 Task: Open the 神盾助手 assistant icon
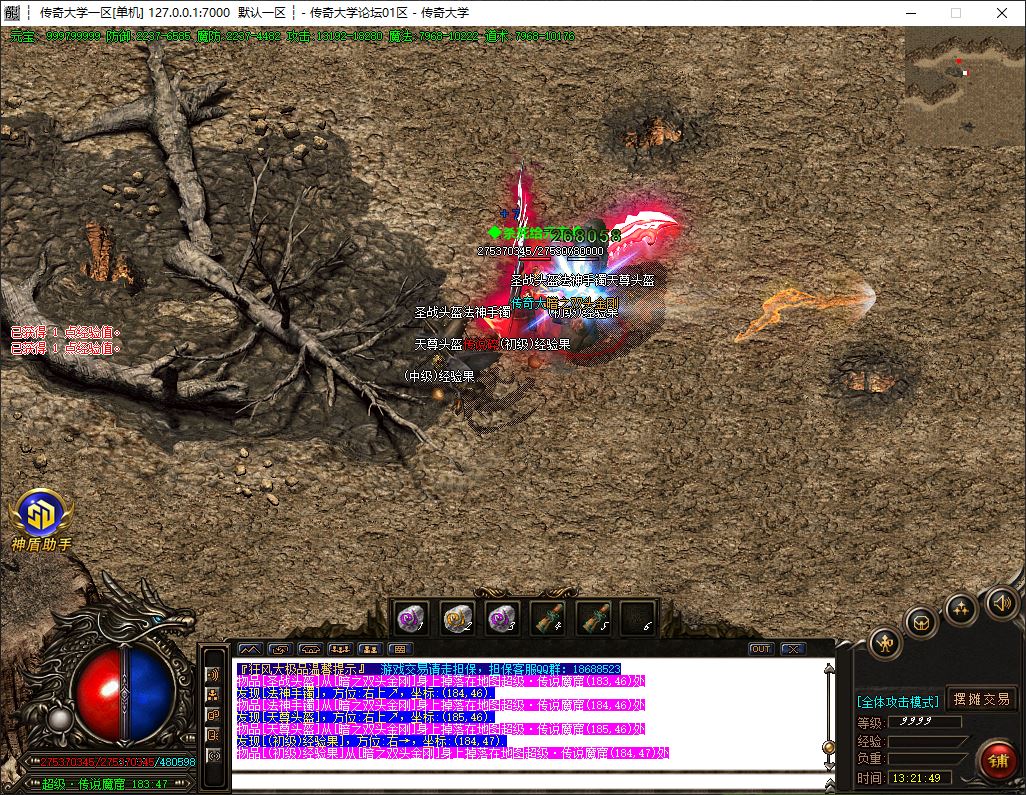point(41,520)
